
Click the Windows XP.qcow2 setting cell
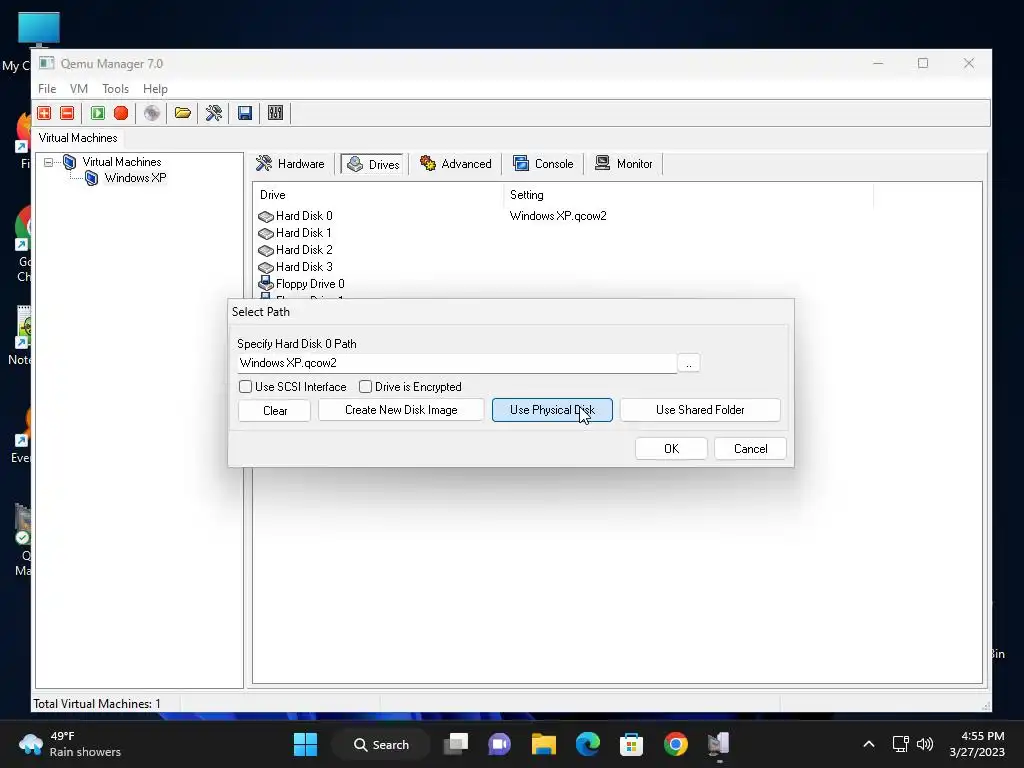coord(558,216)
